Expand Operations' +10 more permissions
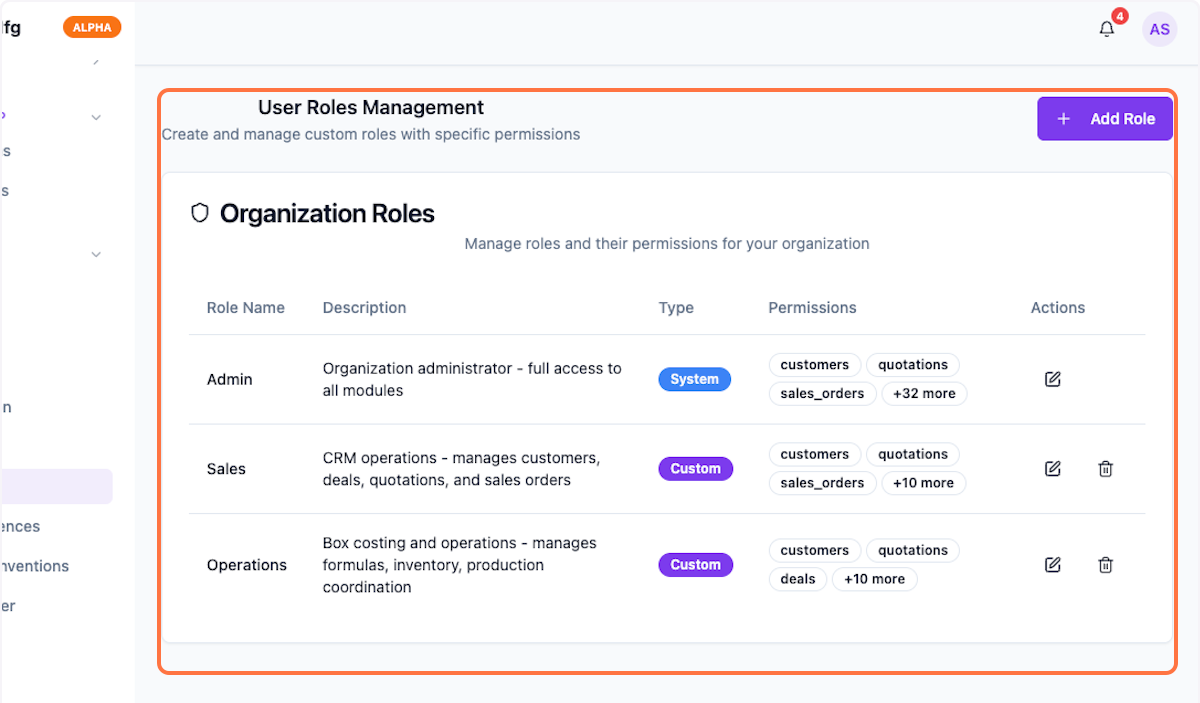 click(874, 579)
